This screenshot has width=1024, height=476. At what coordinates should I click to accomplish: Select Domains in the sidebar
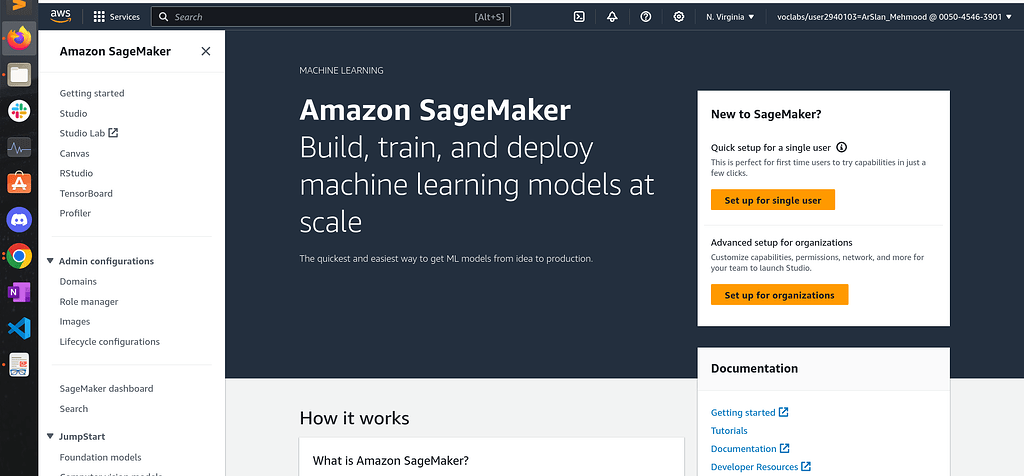78,282
